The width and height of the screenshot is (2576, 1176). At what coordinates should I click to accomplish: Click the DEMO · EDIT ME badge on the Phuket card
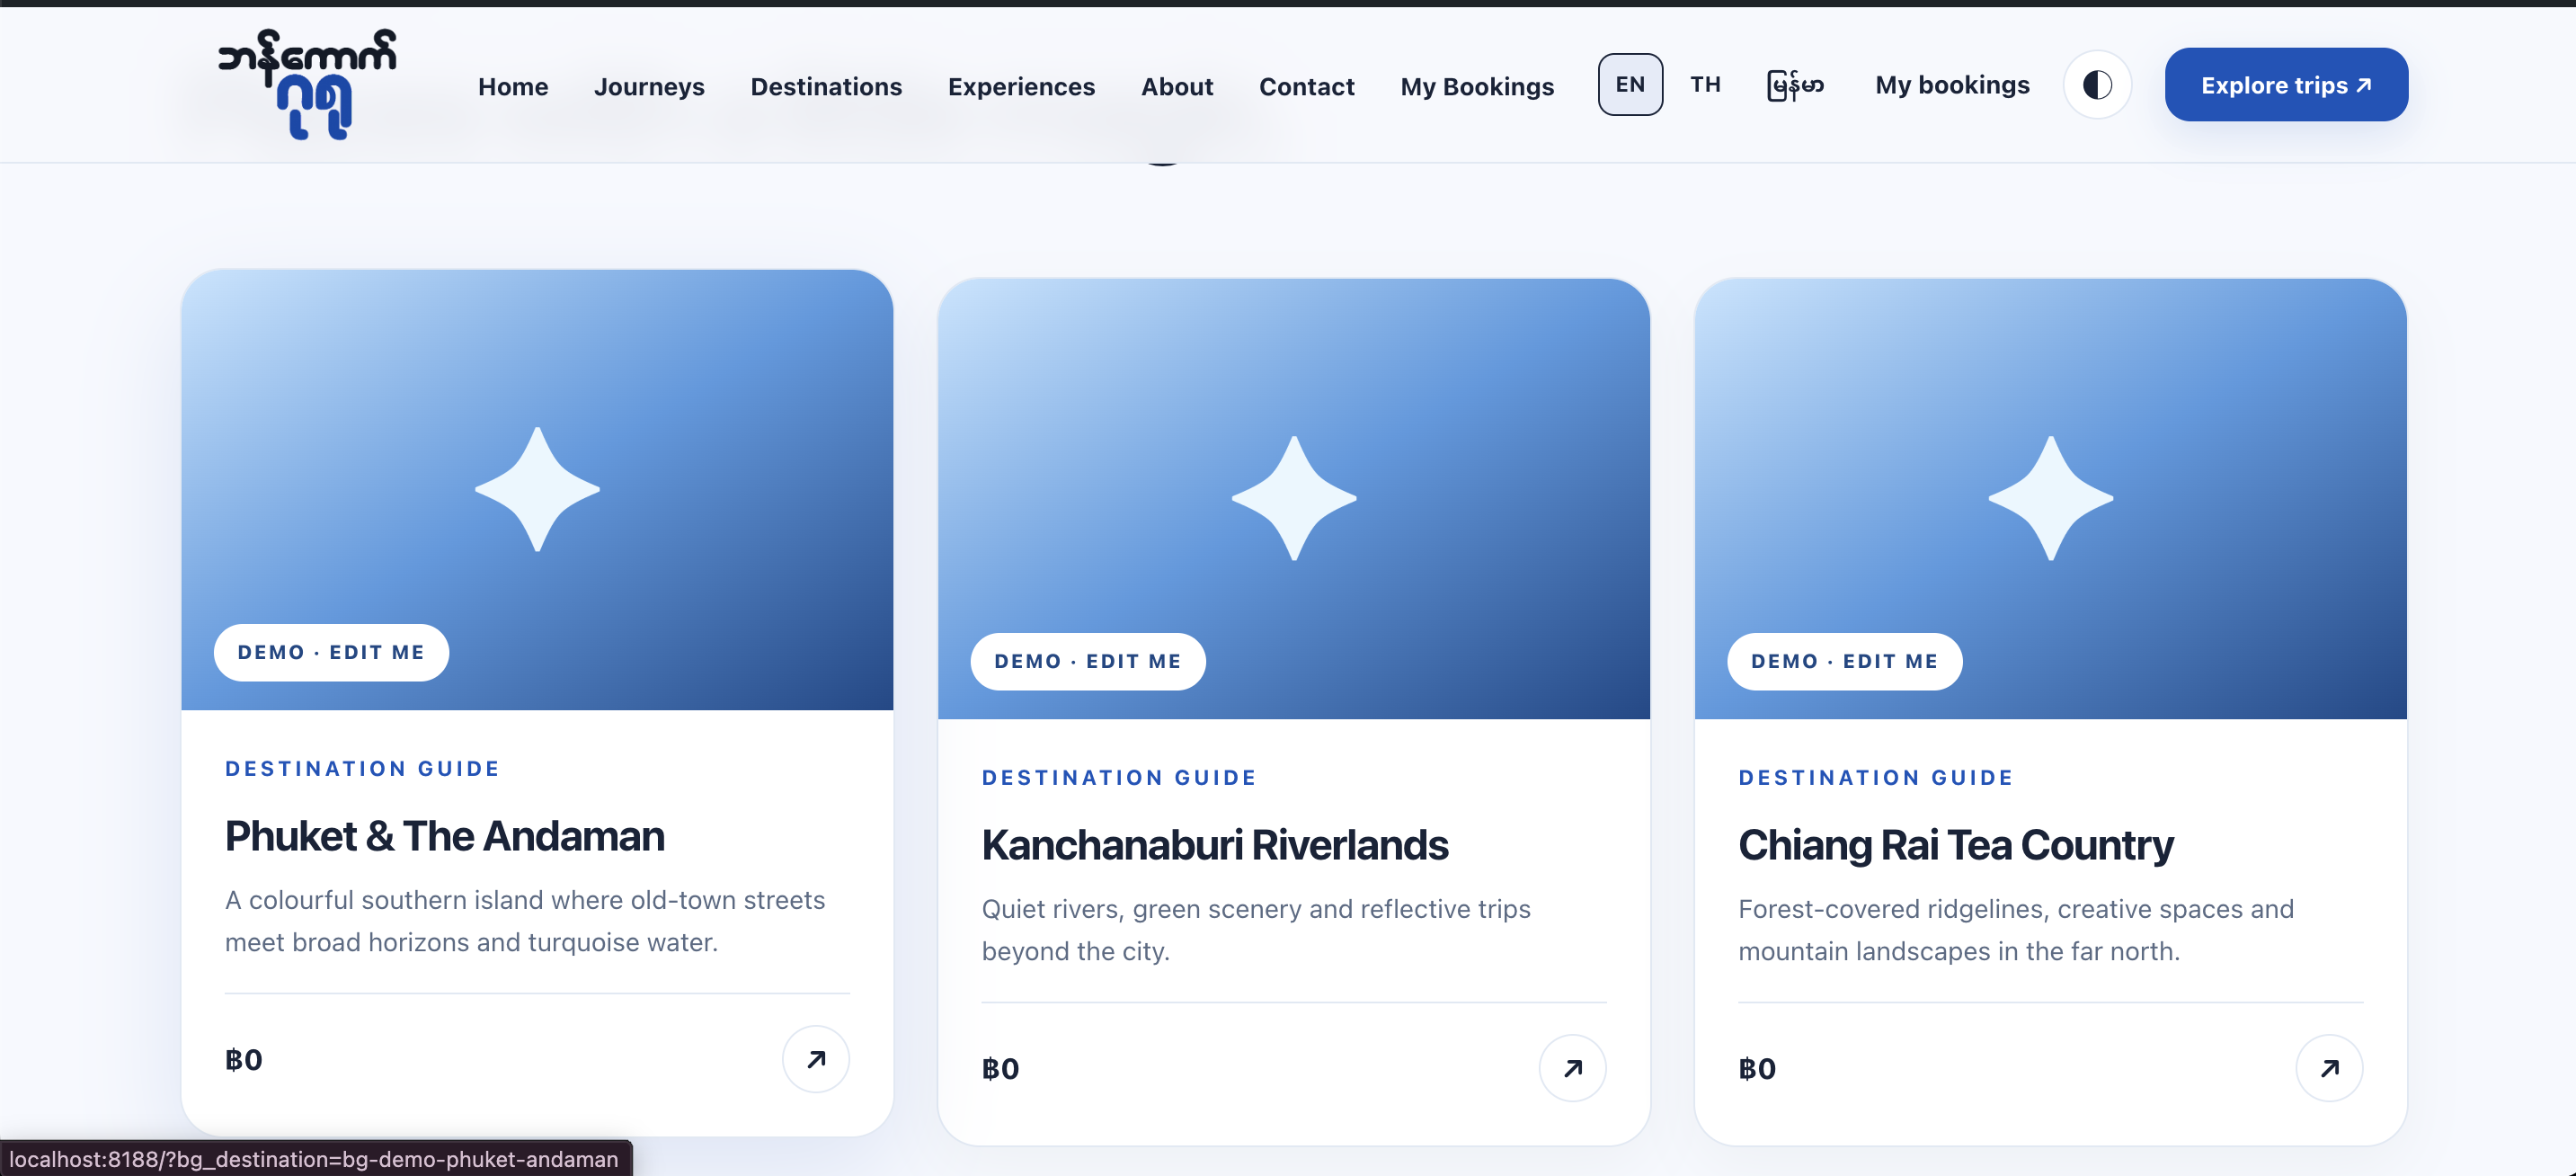pos(331,653)
